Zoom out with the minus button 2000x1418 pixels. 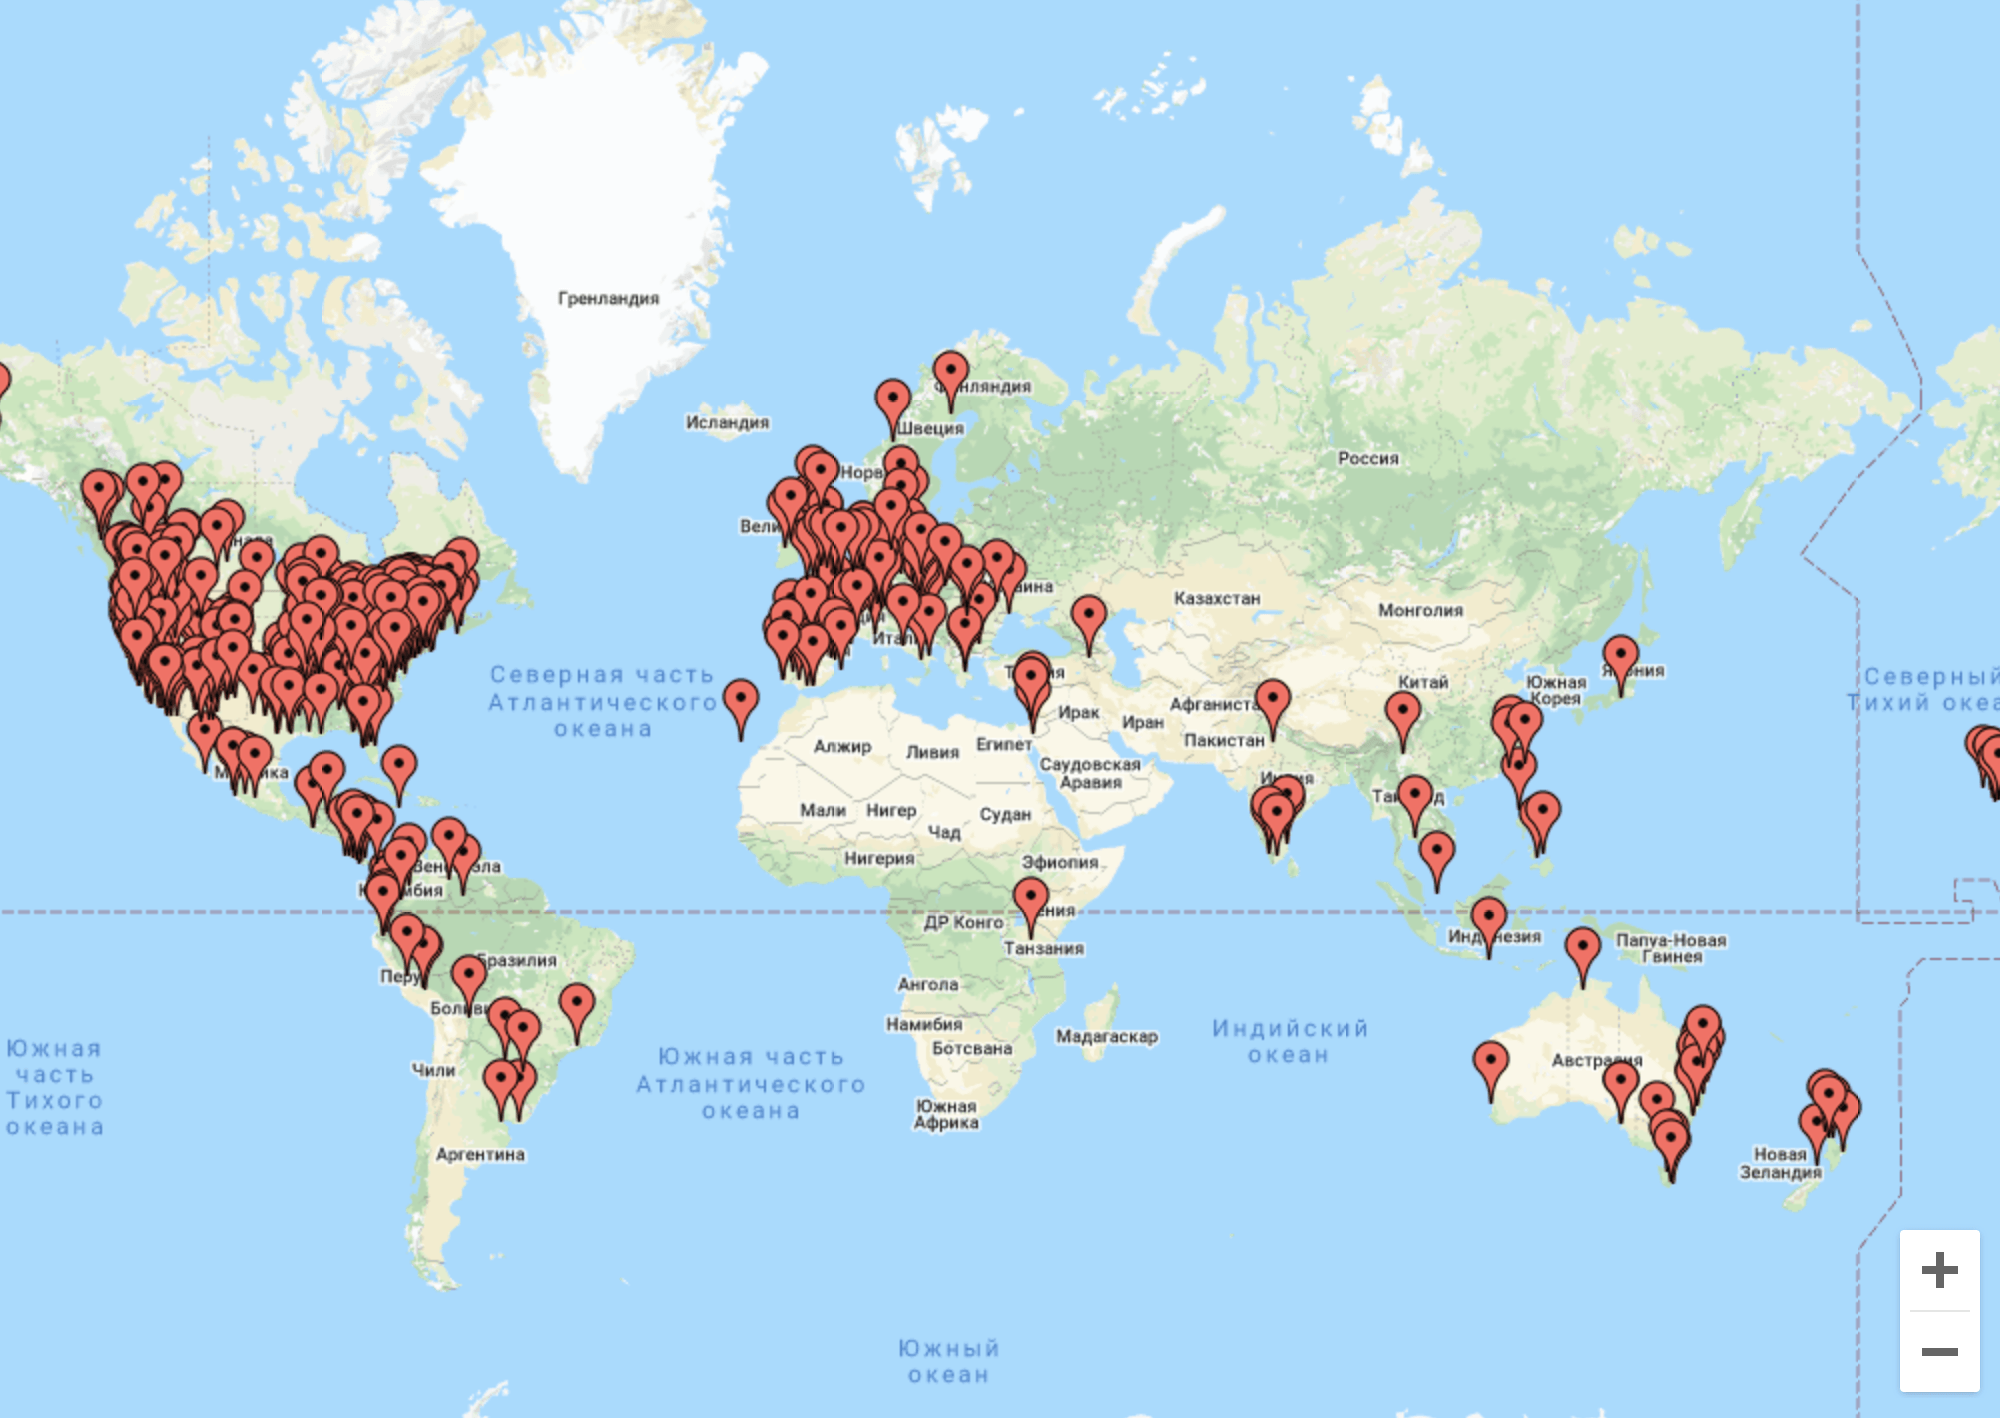click(x=1939, y=1352)
